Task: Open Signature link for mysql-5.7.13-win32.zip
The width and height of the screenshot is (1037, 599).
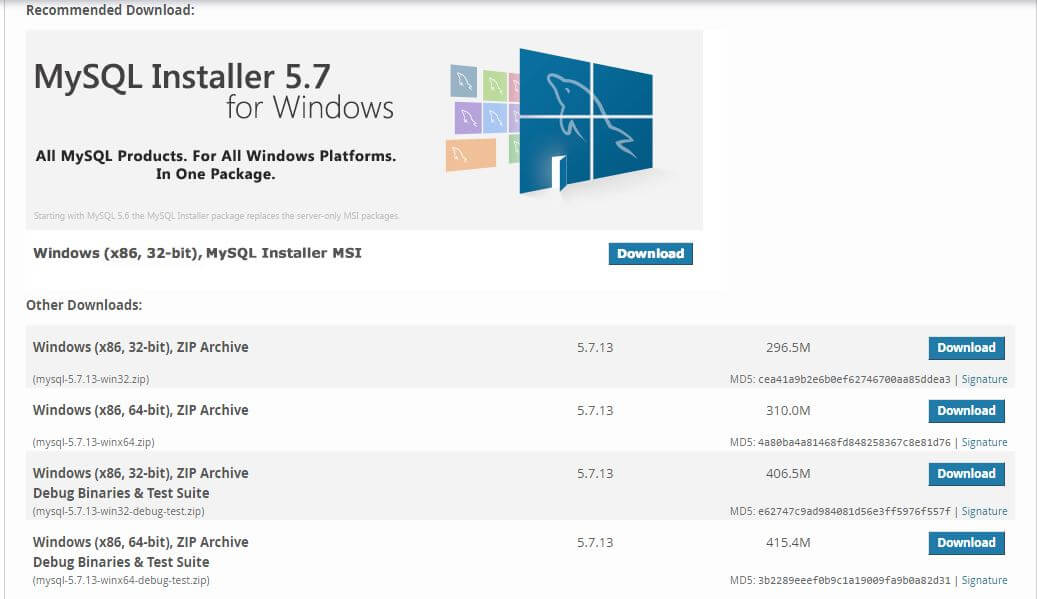Action: [x=984, y=379]
